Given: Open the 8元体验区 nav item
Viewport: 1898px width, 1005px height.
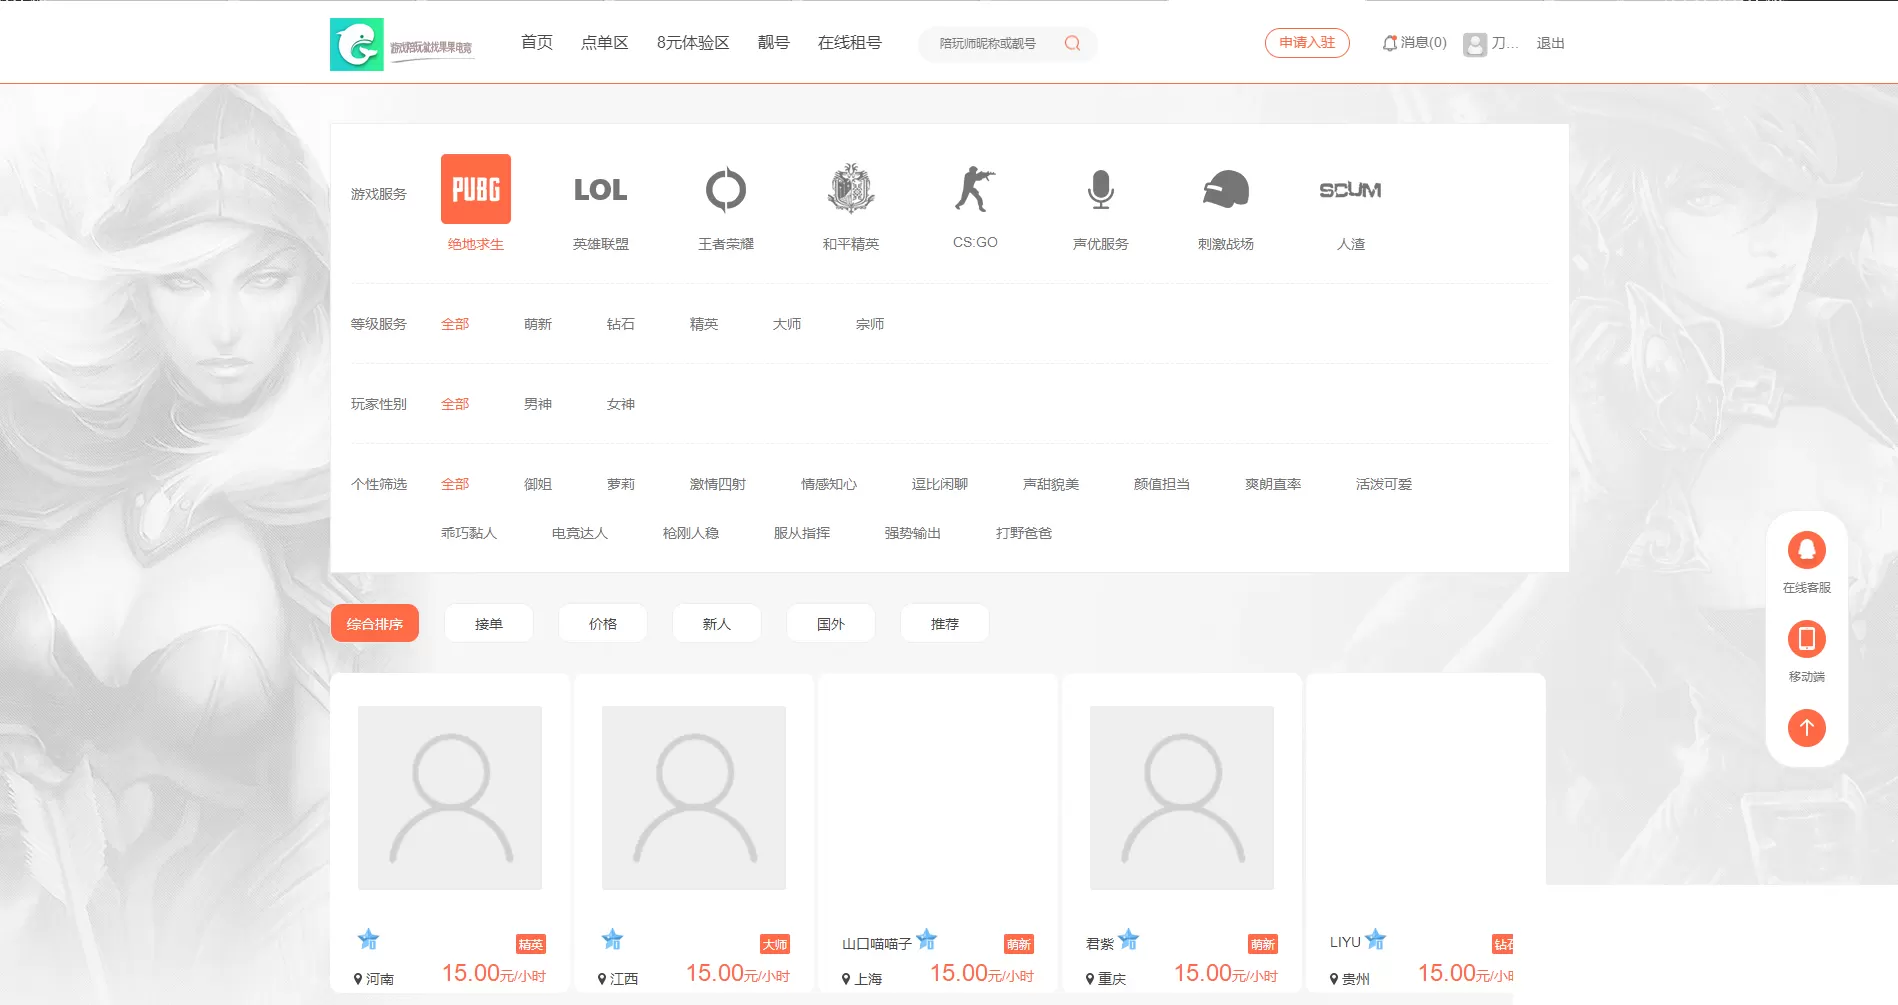Looking at the screenshot, I should tap(693, 42).
